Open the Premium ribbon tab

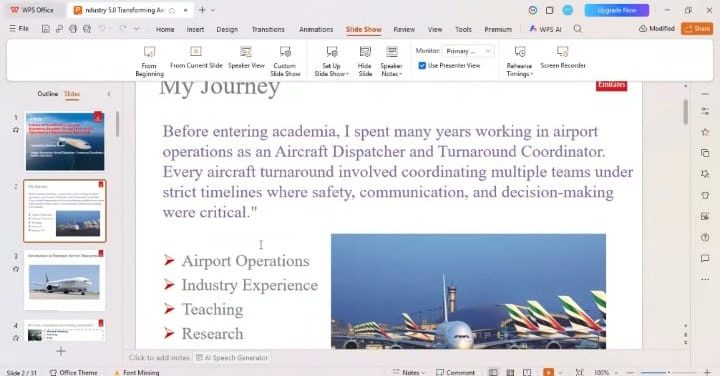tap(498, 29)
